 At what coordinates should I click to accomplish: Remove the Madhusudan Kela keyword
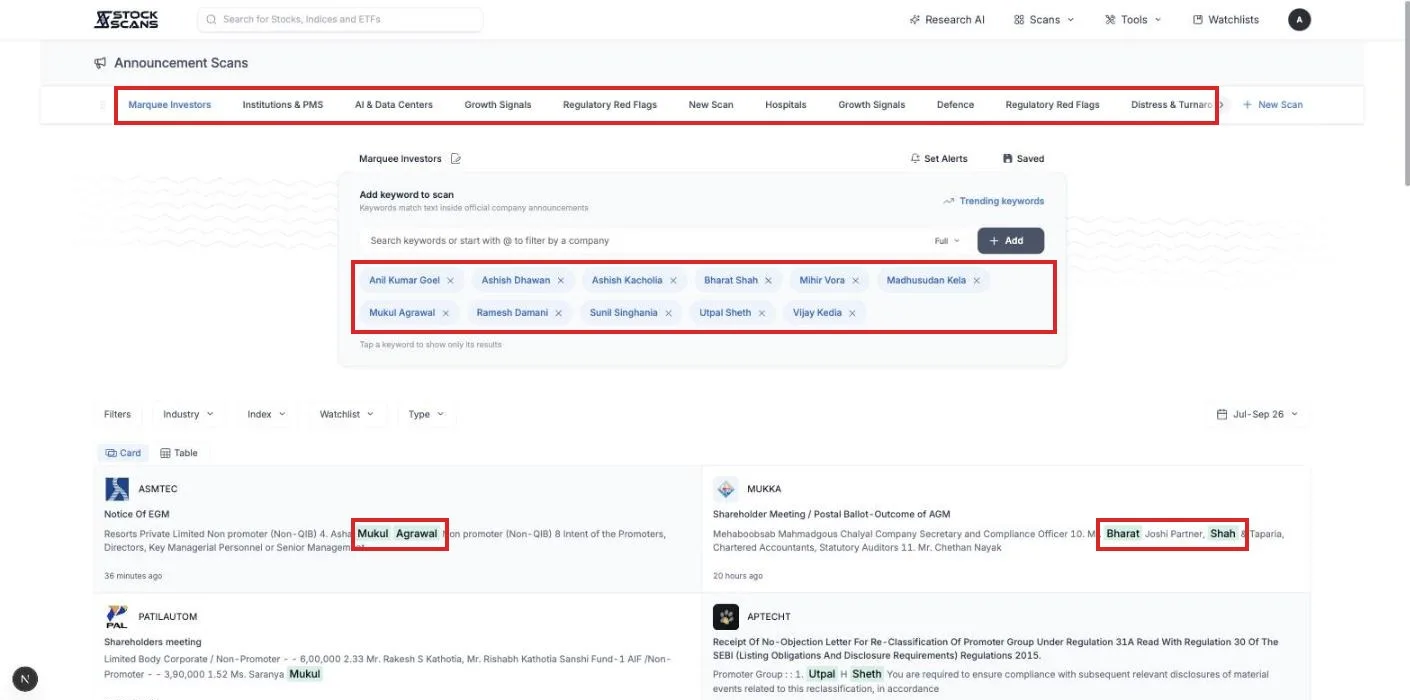click(x=976, y=281)
